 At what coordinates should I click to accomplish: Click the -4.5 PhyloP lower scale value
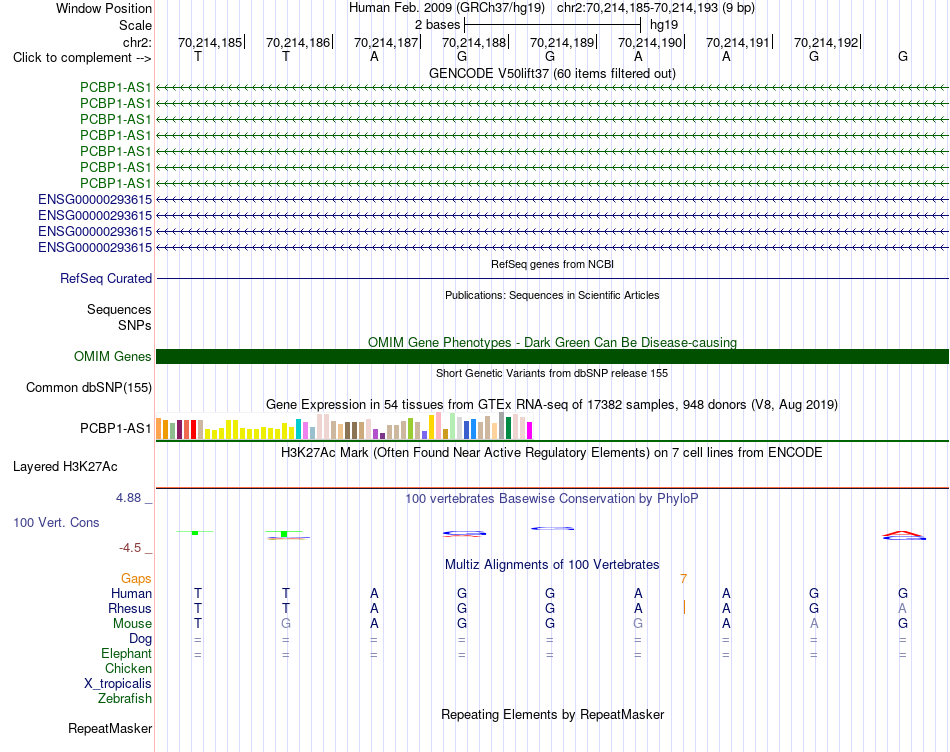[x=130, y=548]
